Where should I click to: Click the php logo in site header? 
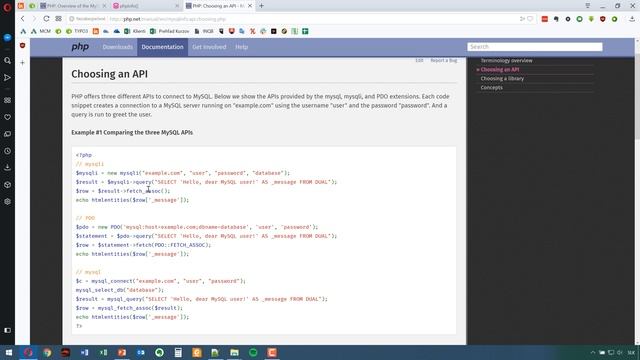coord(80,47)
